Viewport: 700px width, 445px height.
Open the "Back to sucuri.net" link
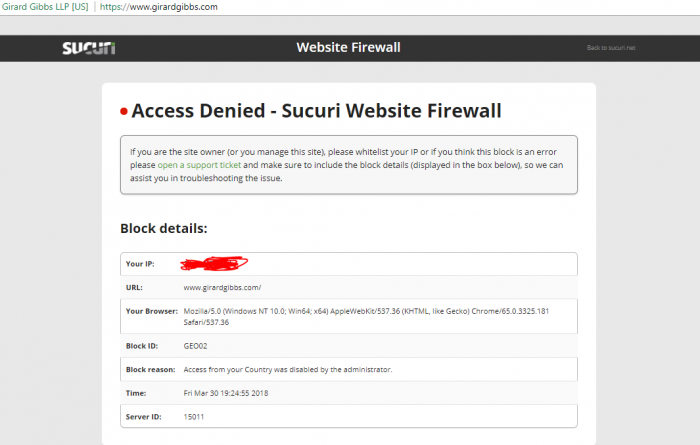point(611,48)
